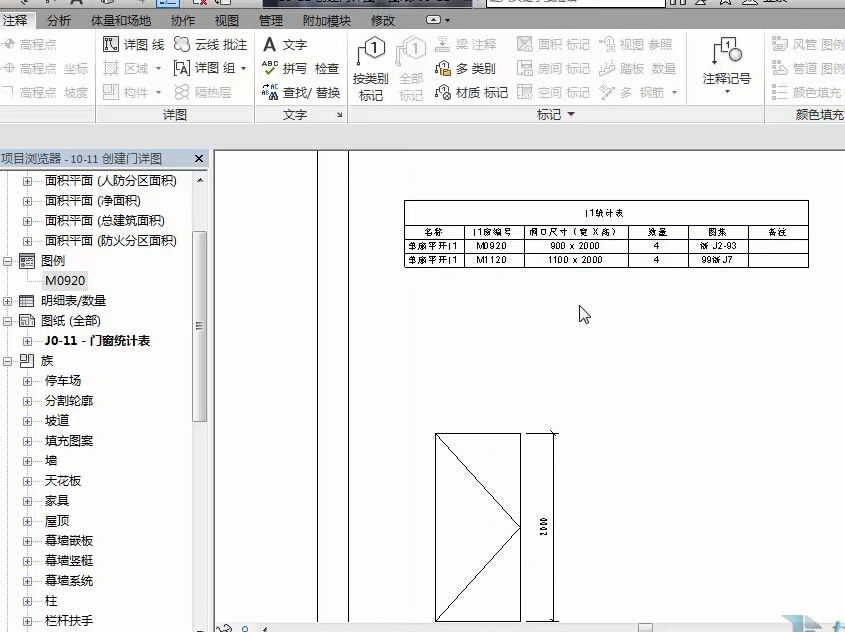Select J0-11 - 门窗统计表 sheet in browser
This screenshot has height=632, width=845.
pos(97,341)
